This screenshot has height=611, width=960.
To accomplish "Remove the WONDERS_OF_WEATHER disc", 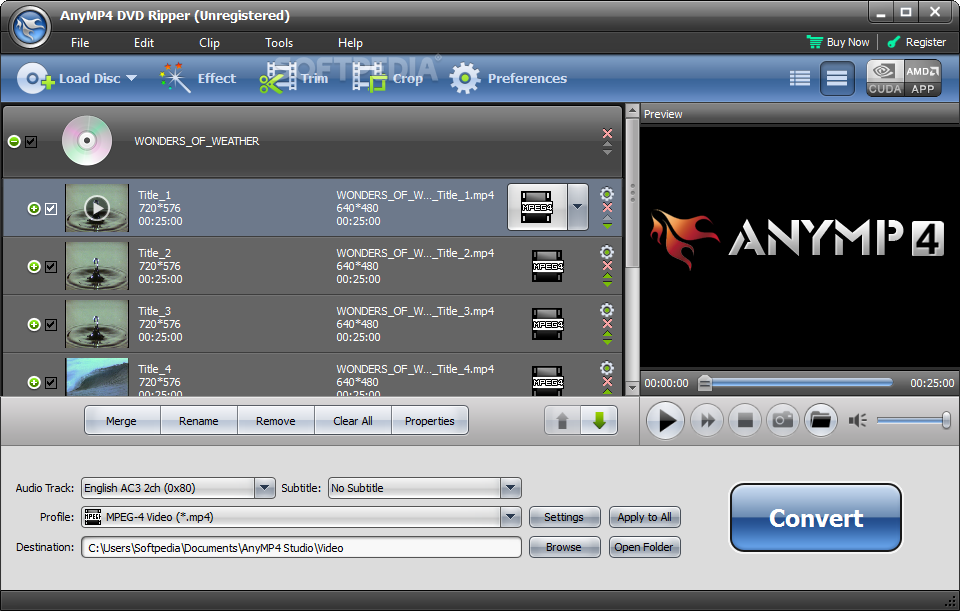I will coord(607,133).
